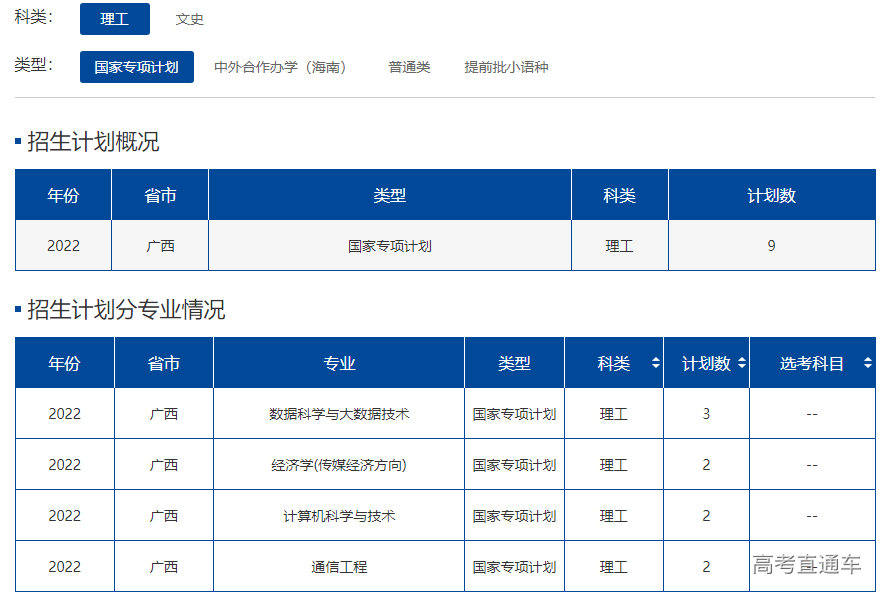Select the 经济学(传媒经济方向) major row
The height and width of the screenshot is (604, 890).
pyautogui.click(x=340, y=464)
